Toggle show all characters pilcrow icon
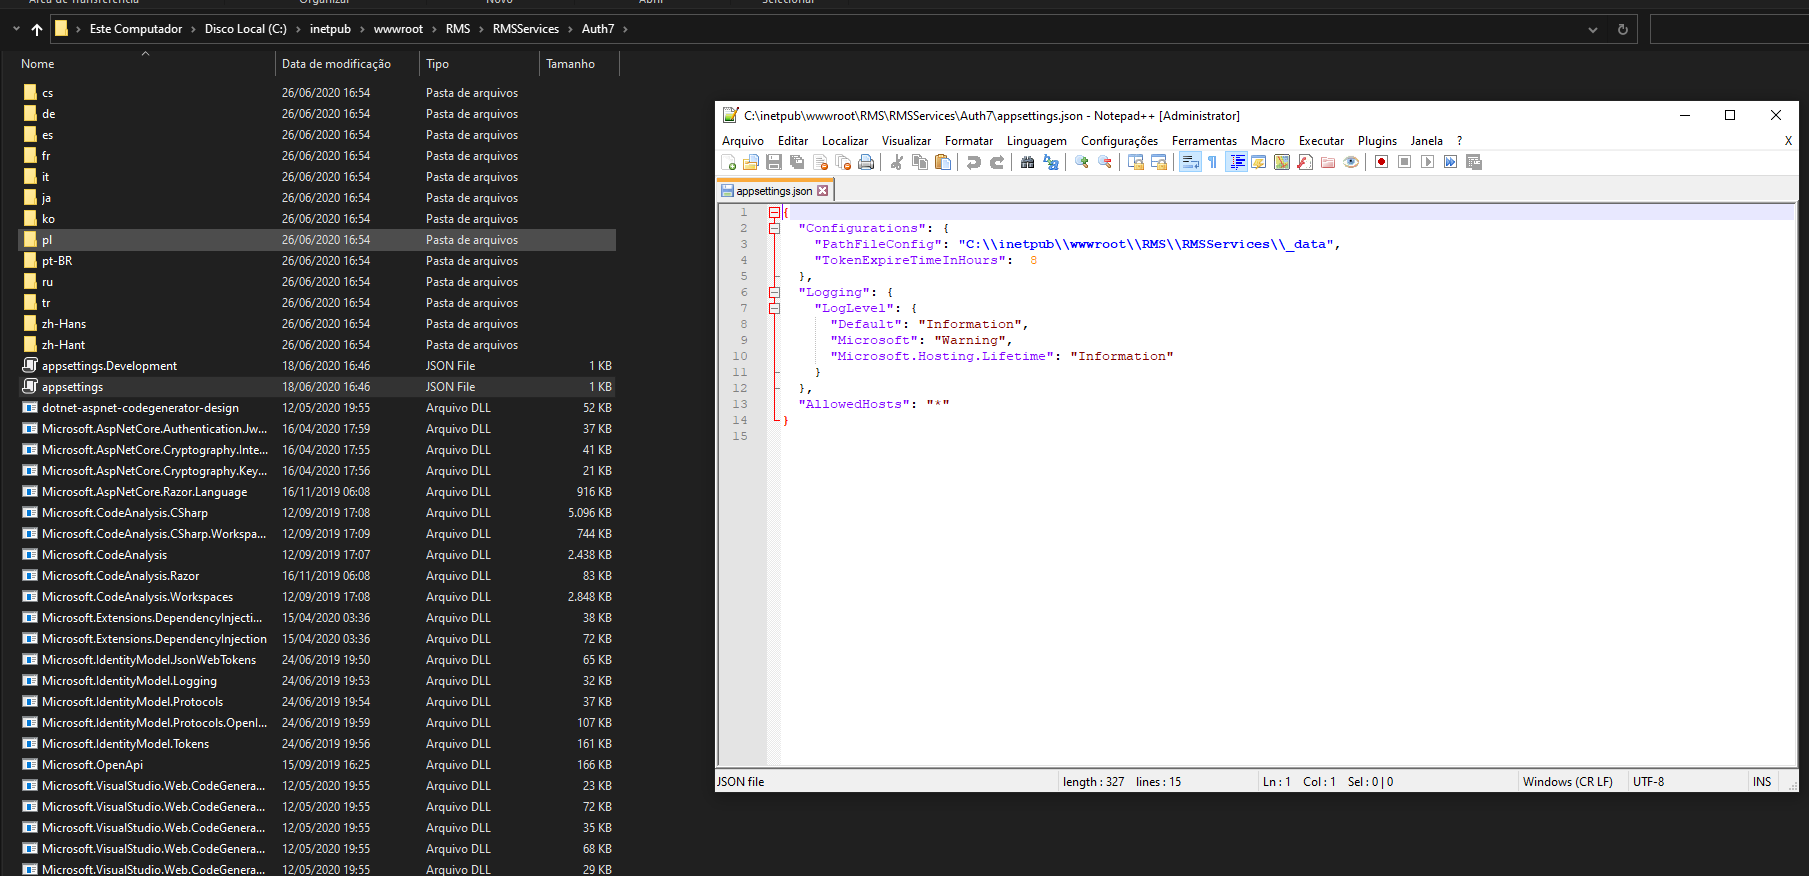Viewport: 1809px width, 876px height. (x=1212, y=162)
